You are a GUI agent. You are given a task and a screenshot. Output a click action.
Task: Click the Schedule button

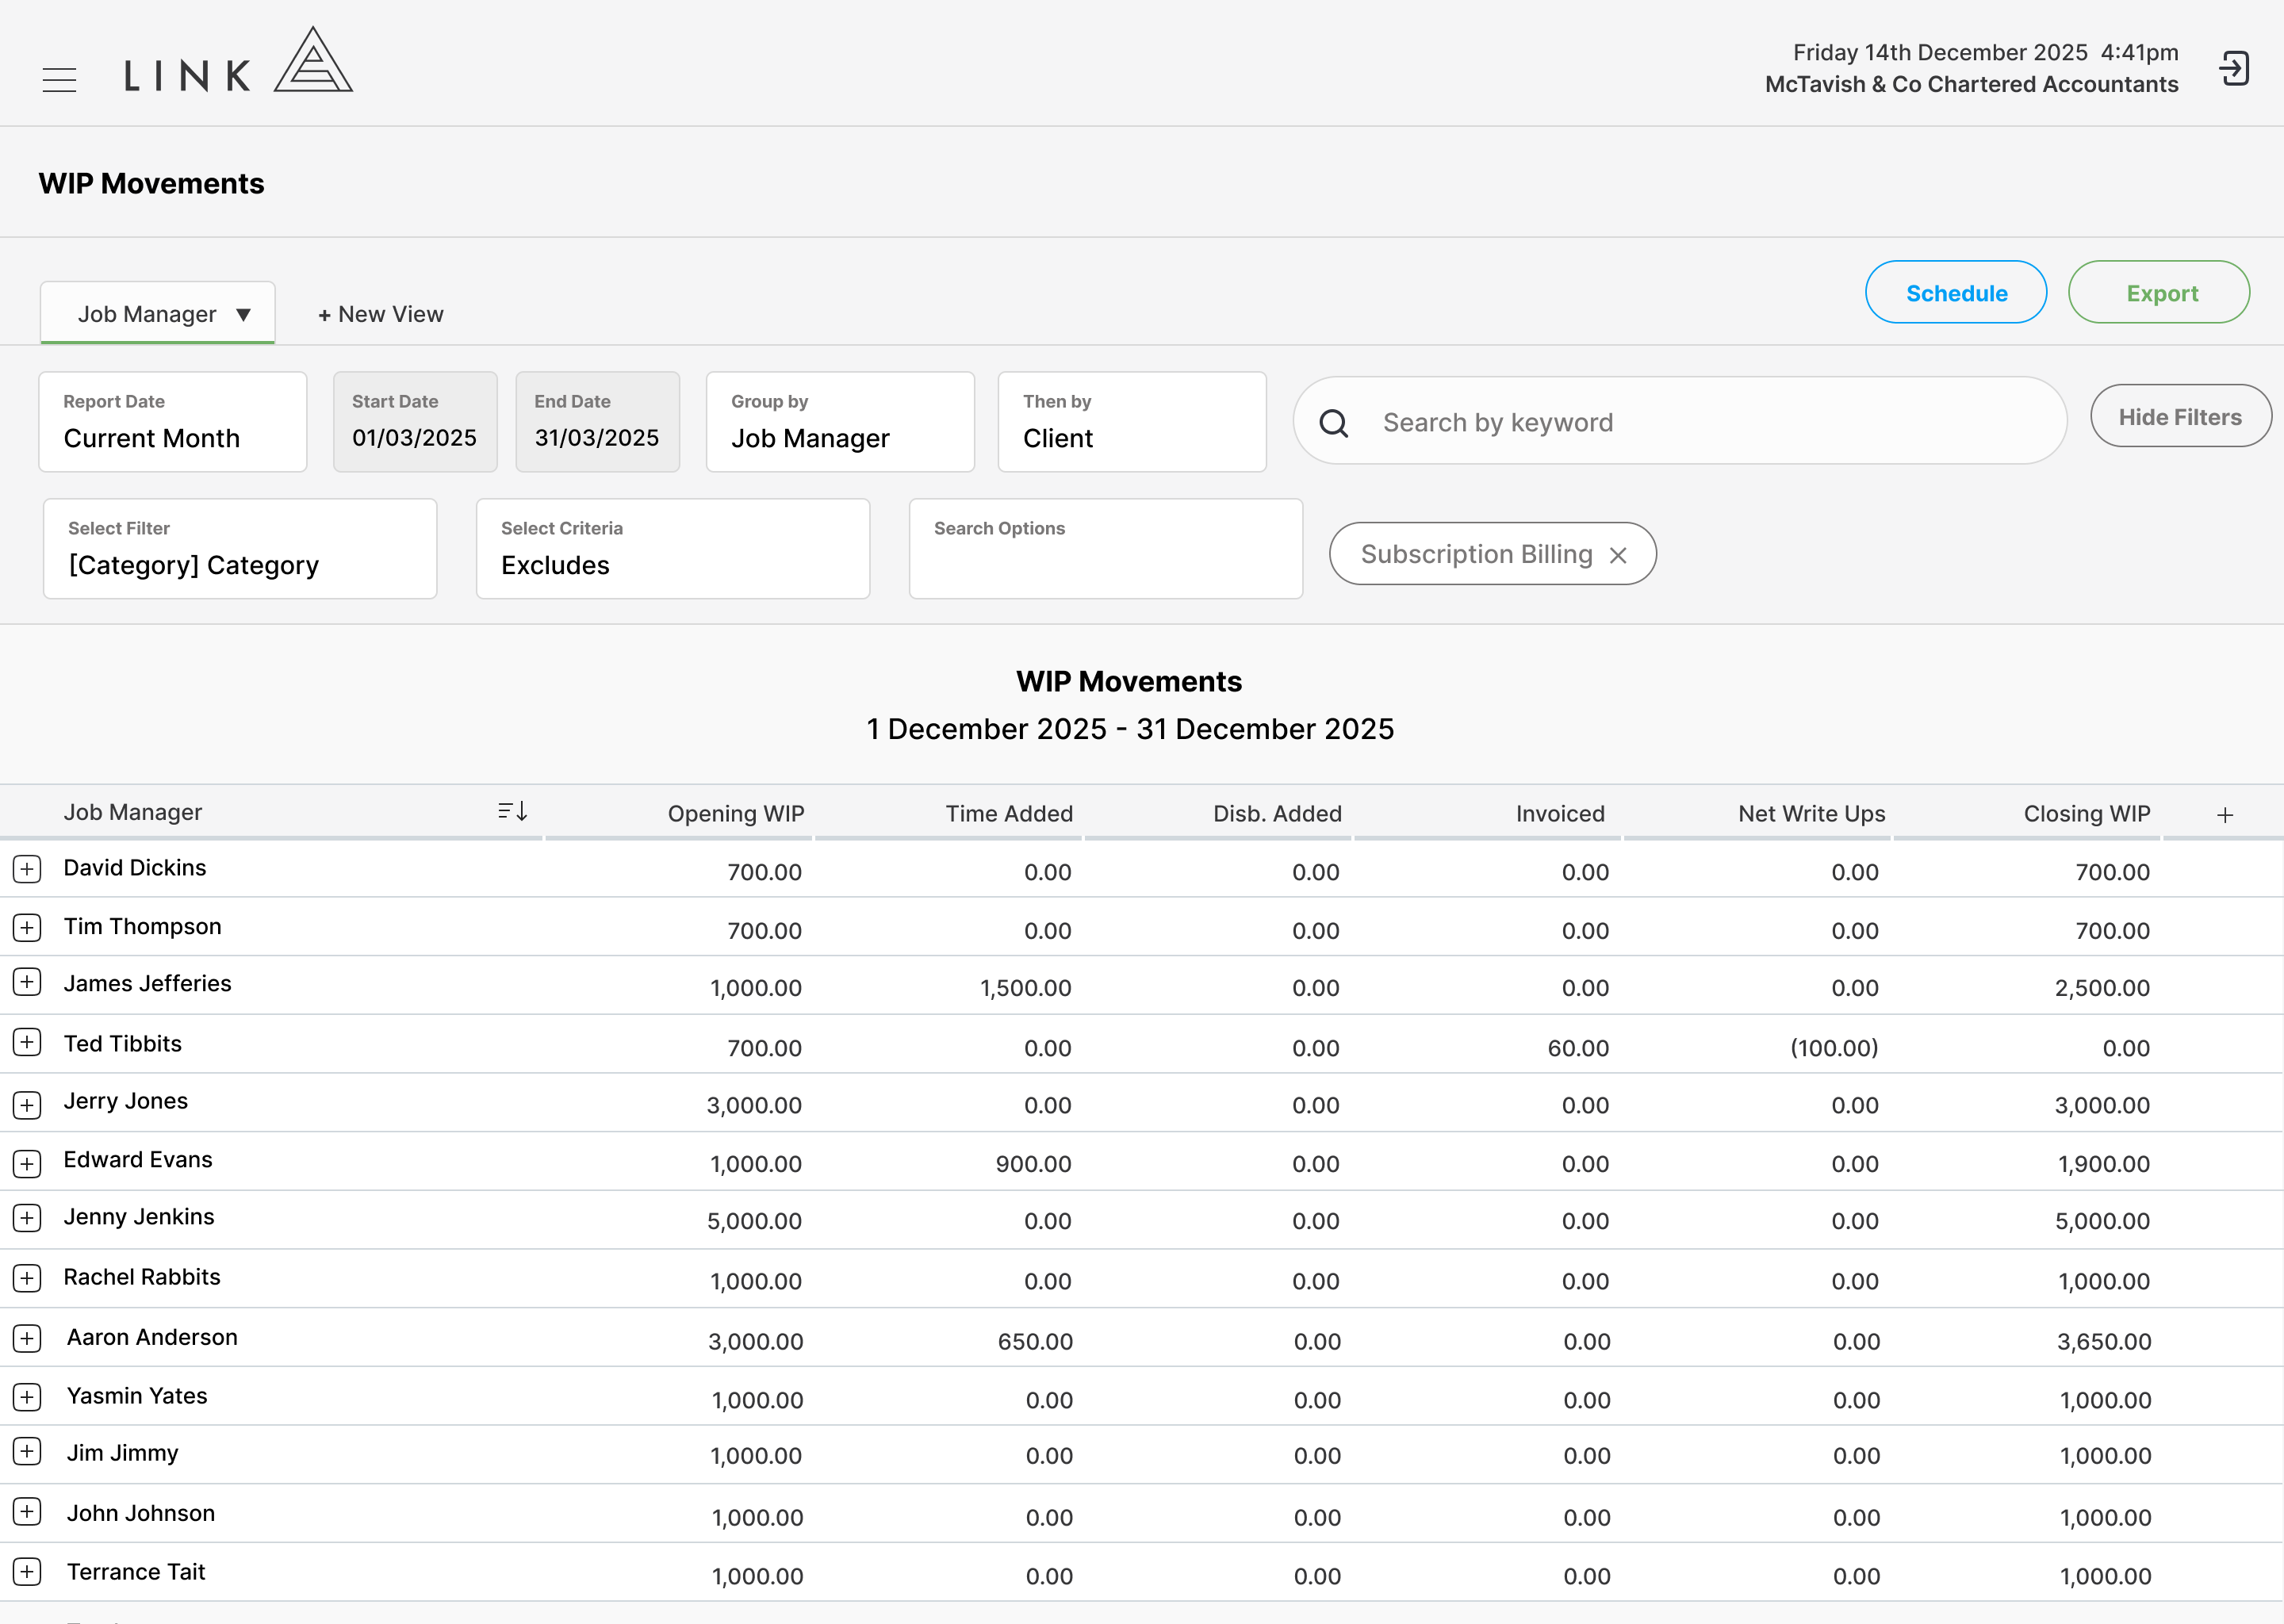pos(1956,293)
